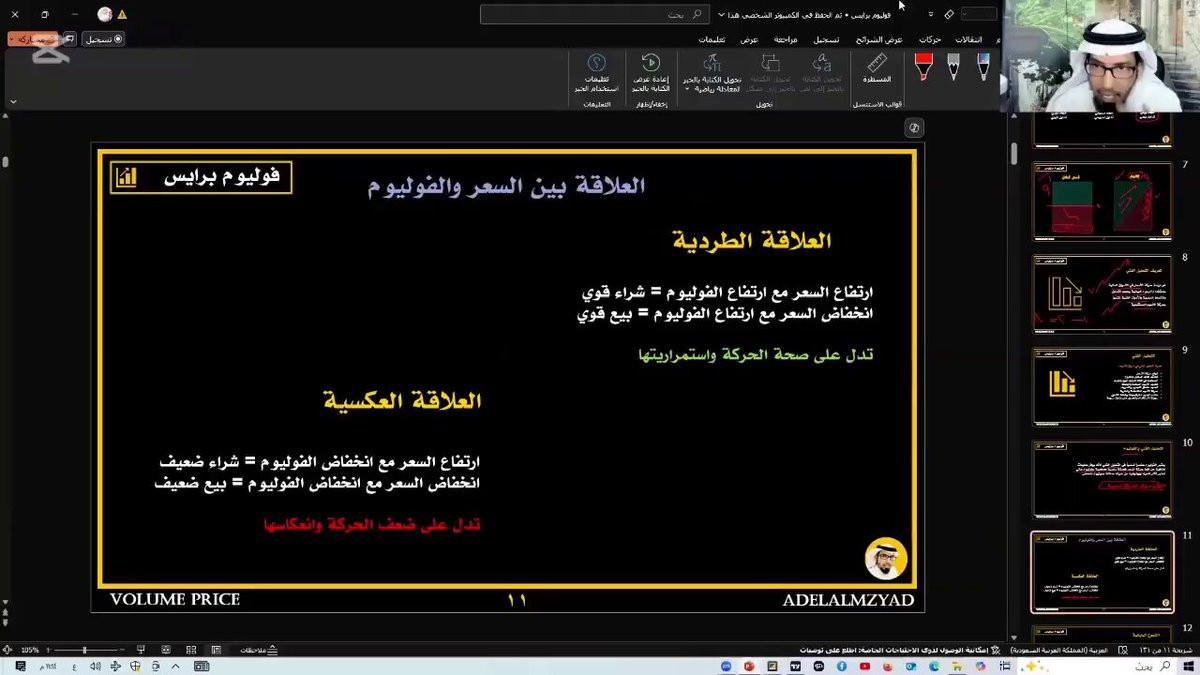This screenshot has height=675, width=1200.
Task: Expand the ink to math dropdown arrow
Action: point(689,89)
